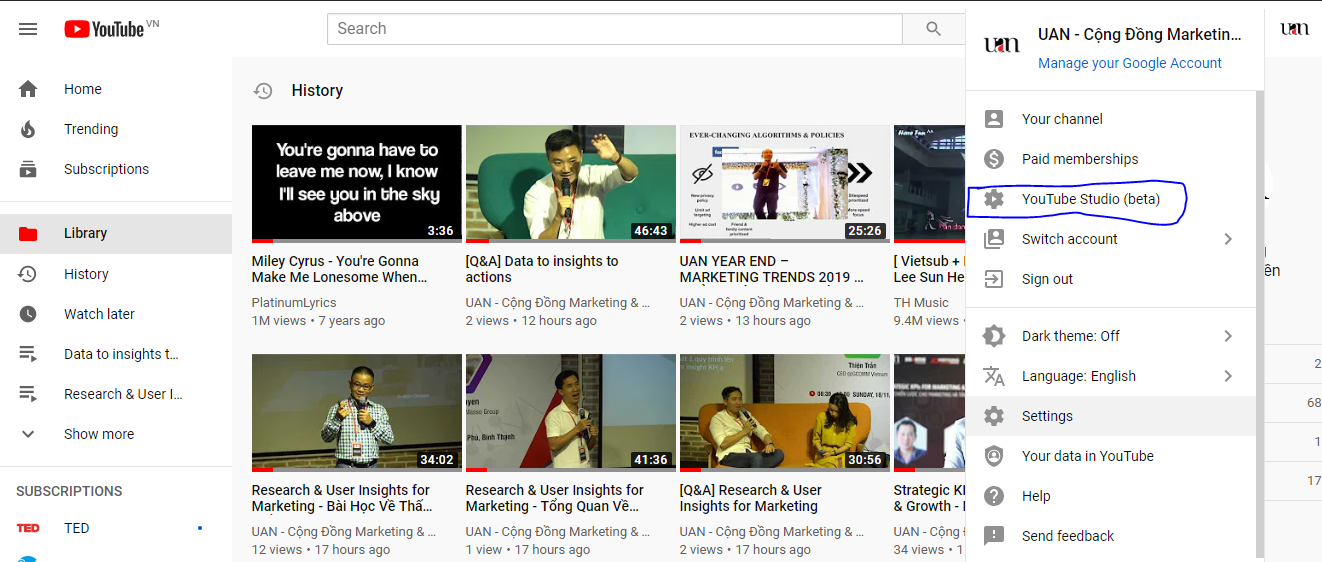Click the Sign out icon
This screenshot has height=562, width=1322.
click(x=994, y=279)
